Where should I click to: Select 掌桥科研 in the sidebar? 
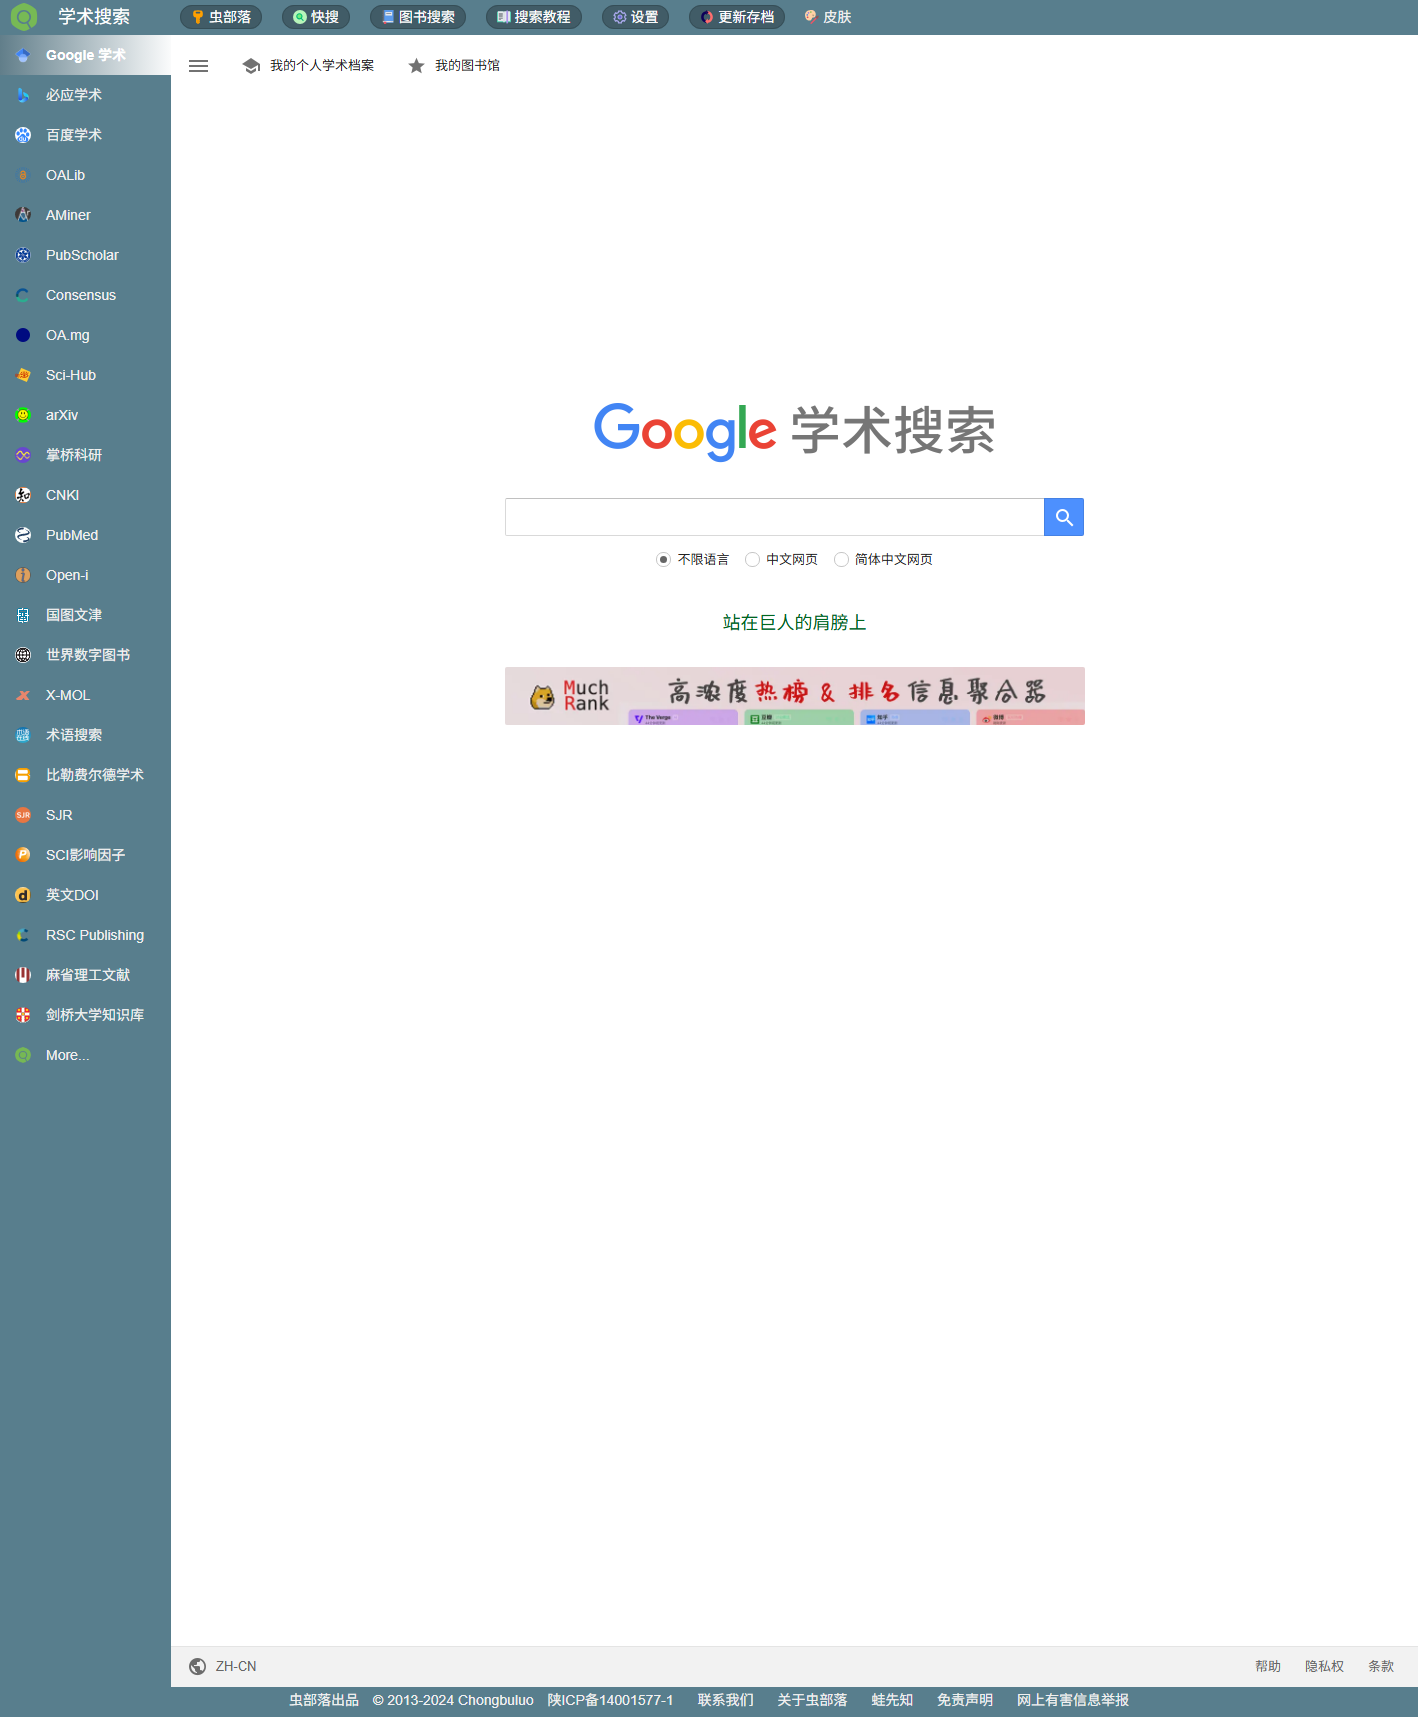pyautogui.click(x=85, y=455)
